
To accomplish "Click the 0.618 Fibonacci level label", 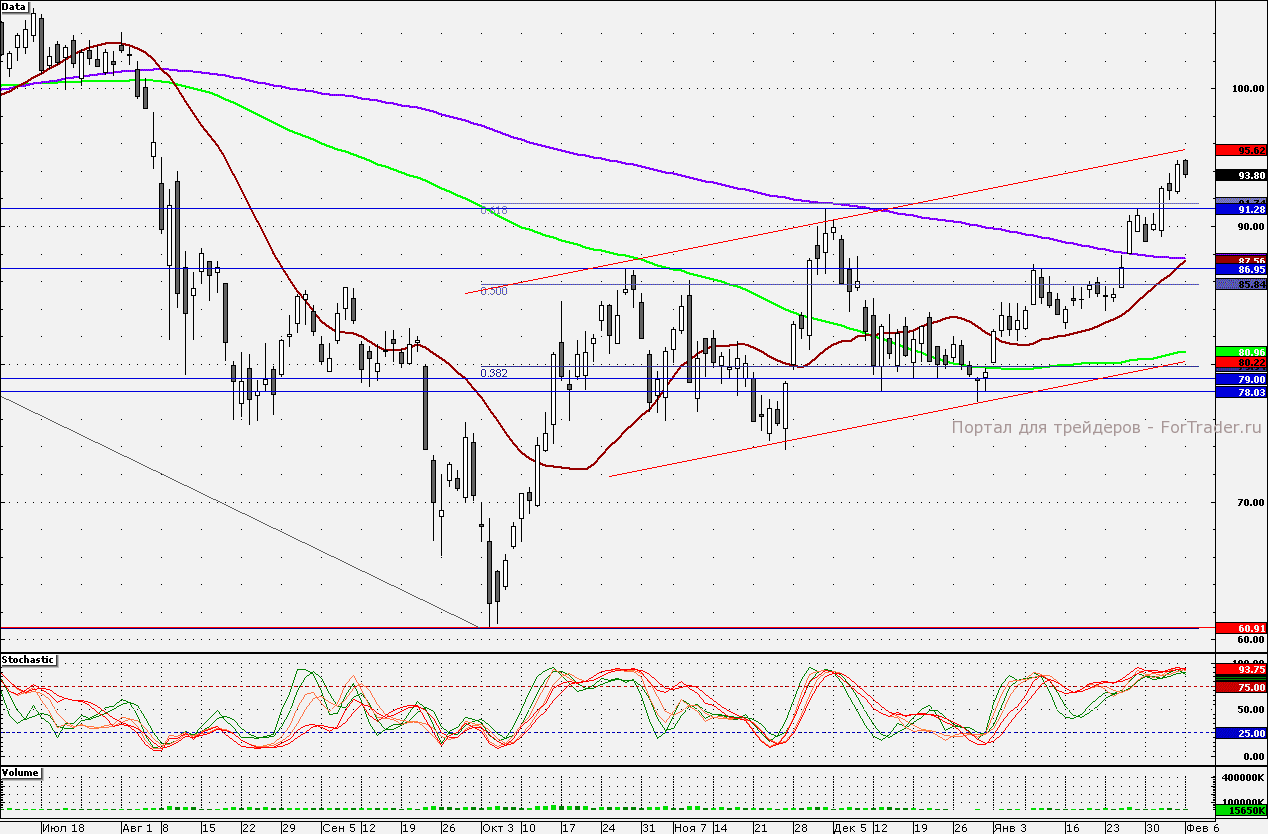I will coord(494,210).
